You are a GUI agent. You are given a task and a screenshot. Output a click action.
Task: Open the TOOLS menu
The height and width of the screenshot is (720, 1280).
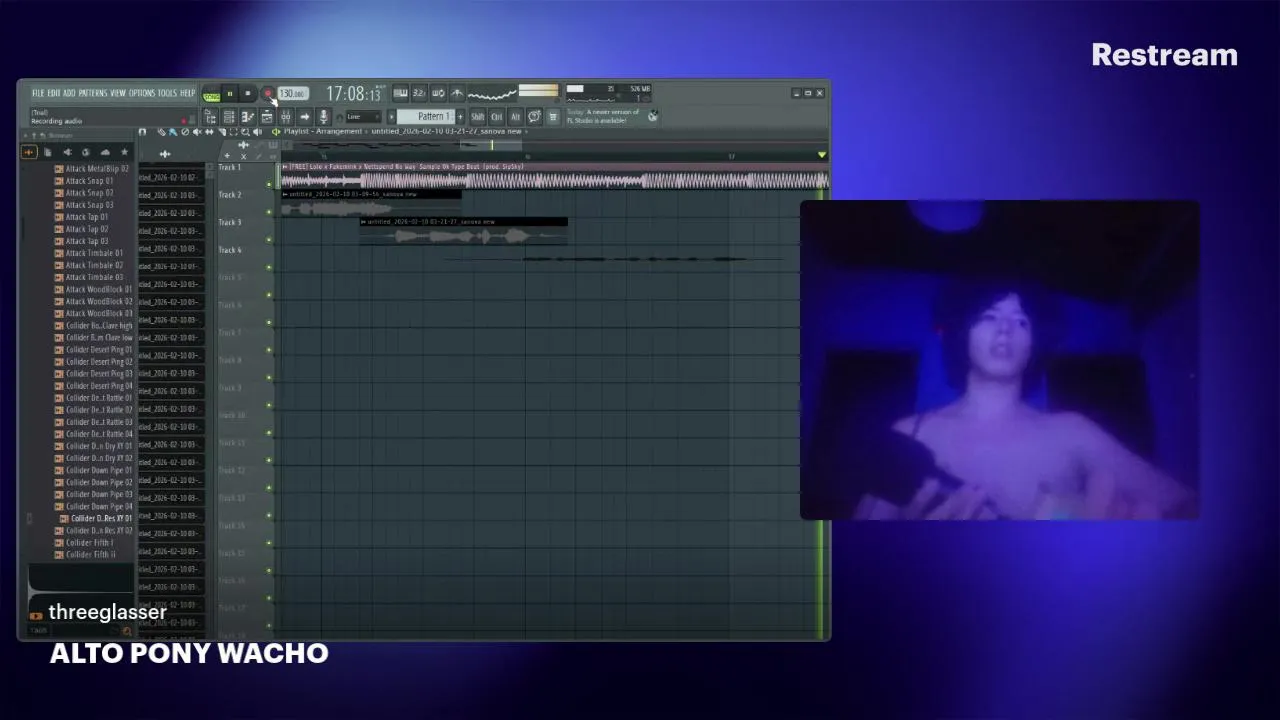[167, 93]
